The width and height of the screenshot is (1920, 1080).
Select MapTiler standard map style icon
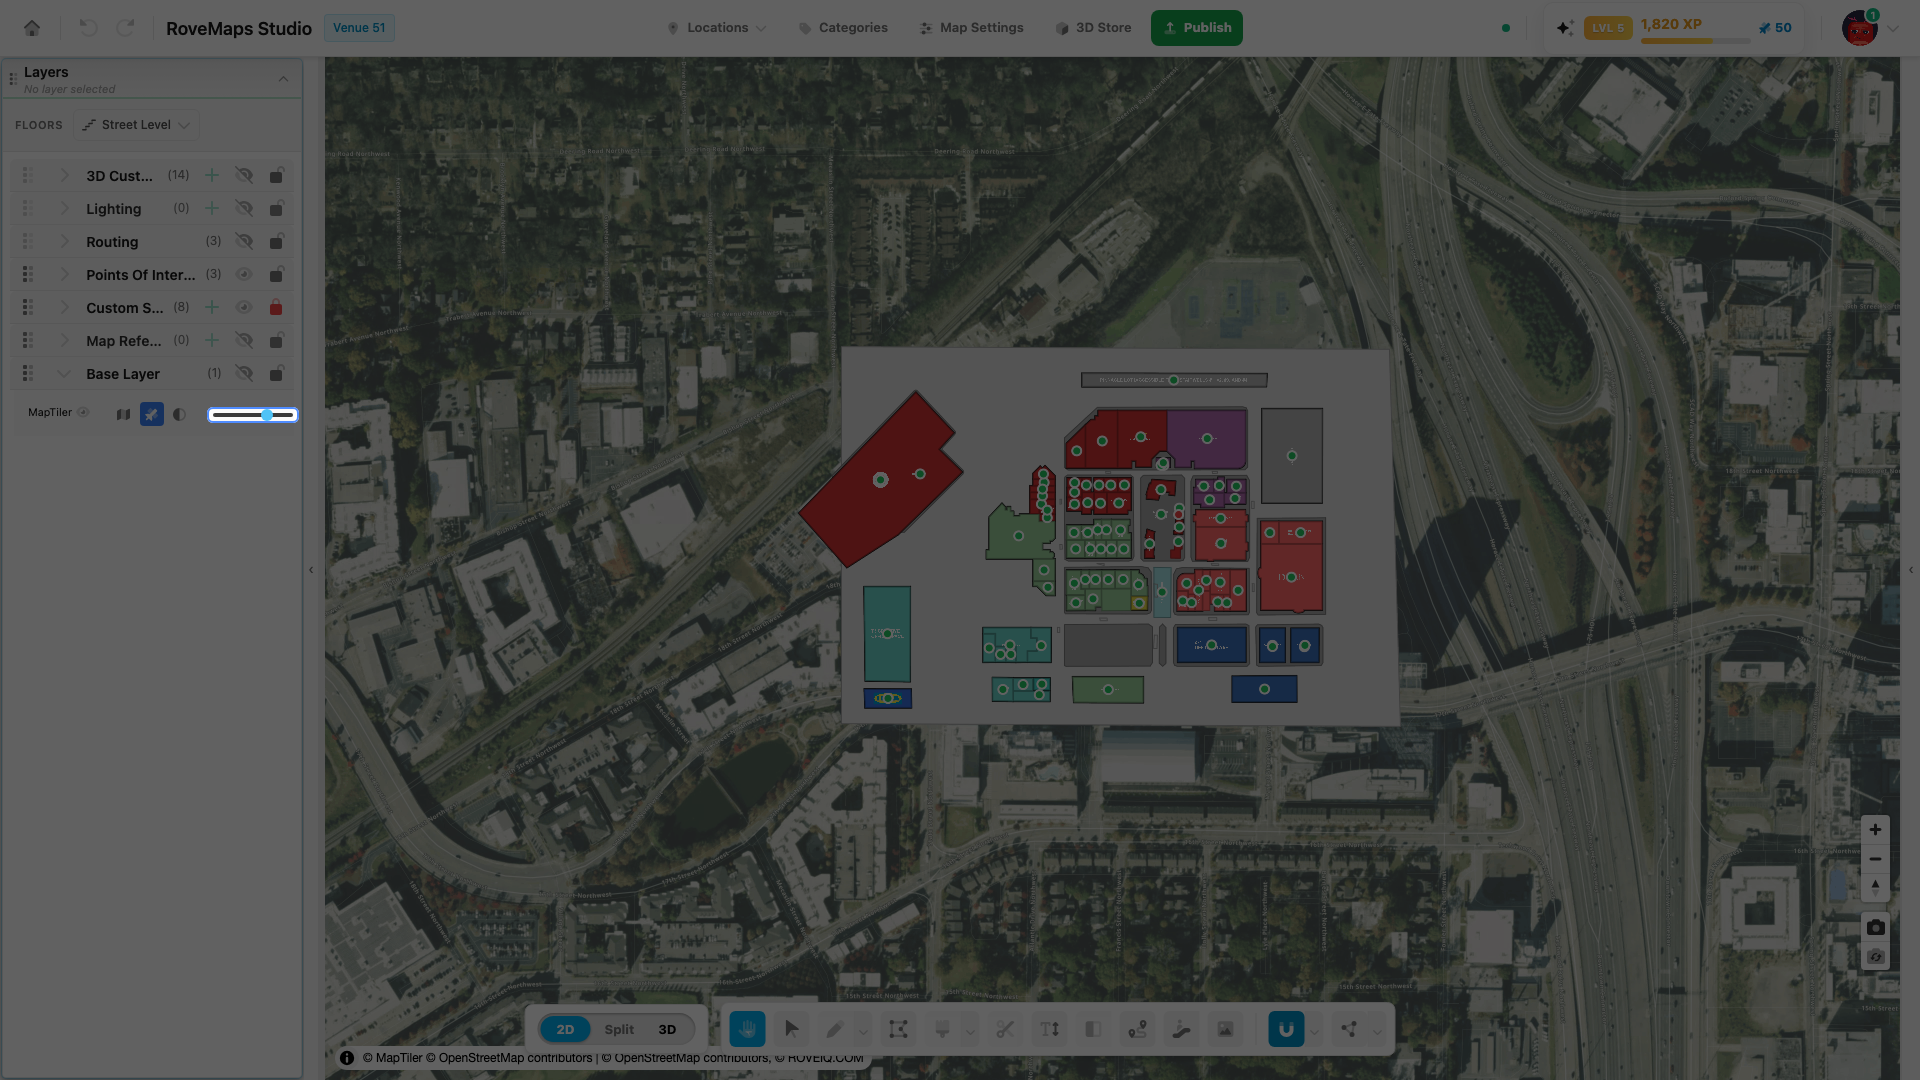[x=123, y=414]
